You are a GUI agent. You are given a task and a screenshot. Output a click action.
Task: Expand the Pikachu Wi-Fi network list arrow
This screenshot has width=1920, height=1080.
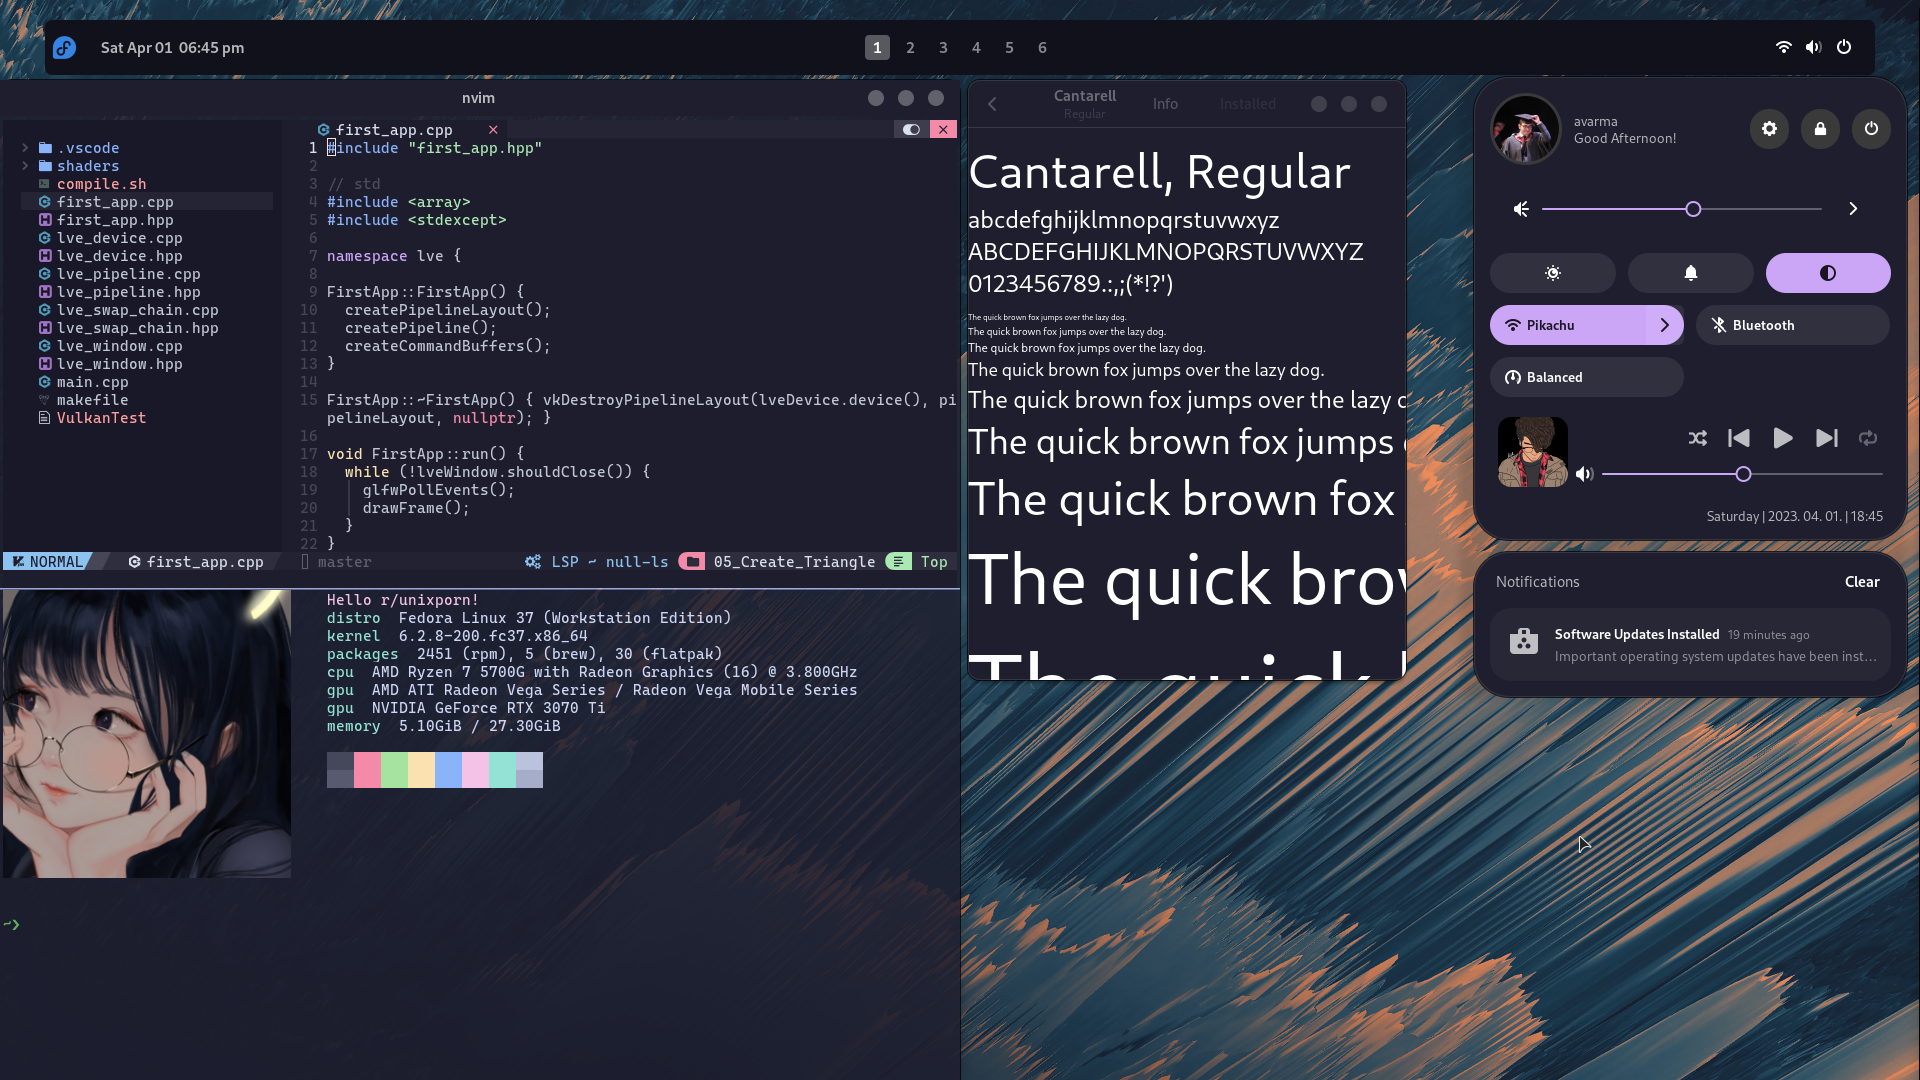[1664, 325]
